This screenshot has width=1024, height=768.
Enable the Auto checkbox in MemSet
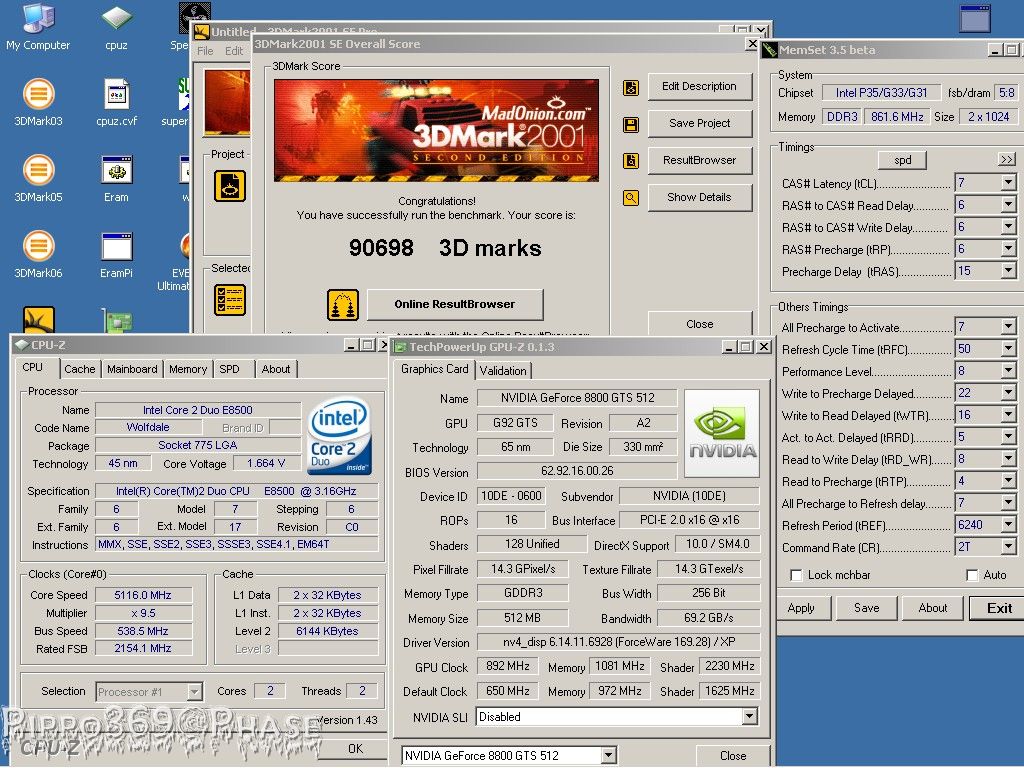(x=972, y=575)
